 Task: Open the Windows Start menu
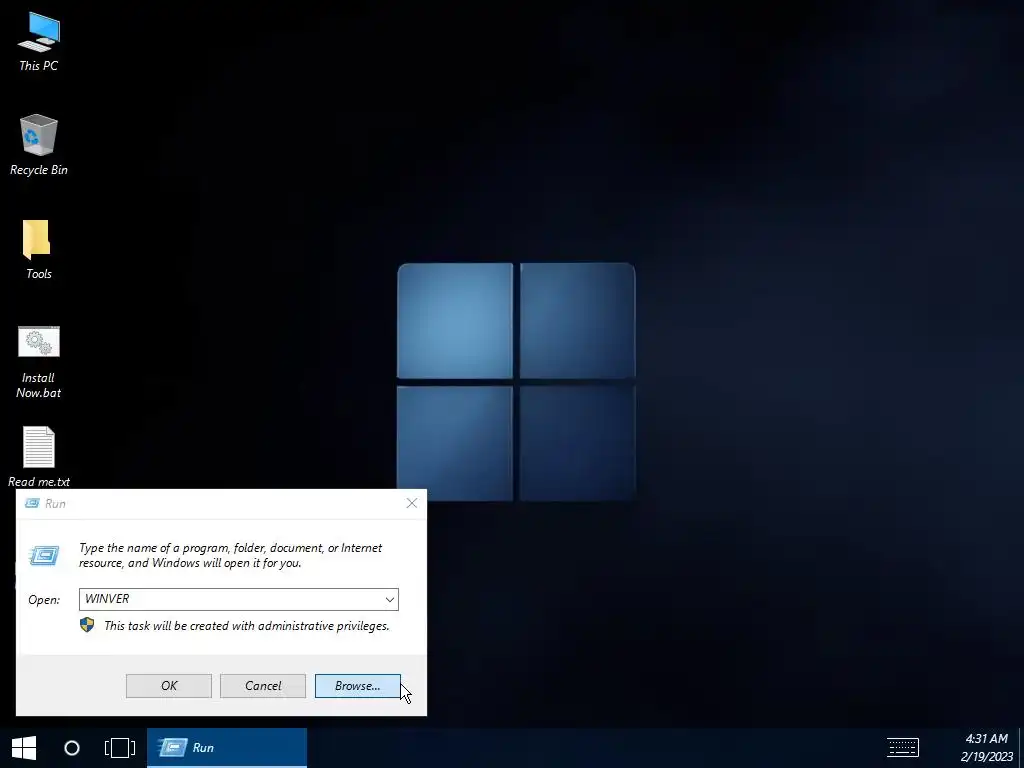[x=24, y=748]
